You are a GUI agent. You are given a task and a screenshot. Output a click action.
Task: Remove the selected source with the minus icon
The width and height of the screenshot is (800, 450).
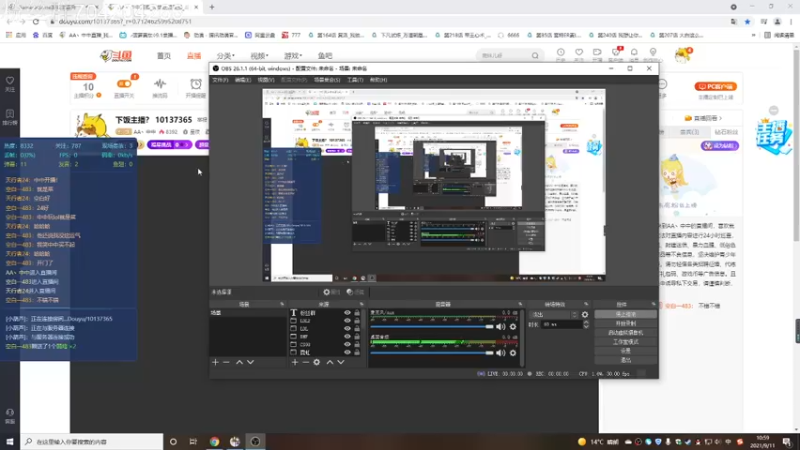point(306,362)
